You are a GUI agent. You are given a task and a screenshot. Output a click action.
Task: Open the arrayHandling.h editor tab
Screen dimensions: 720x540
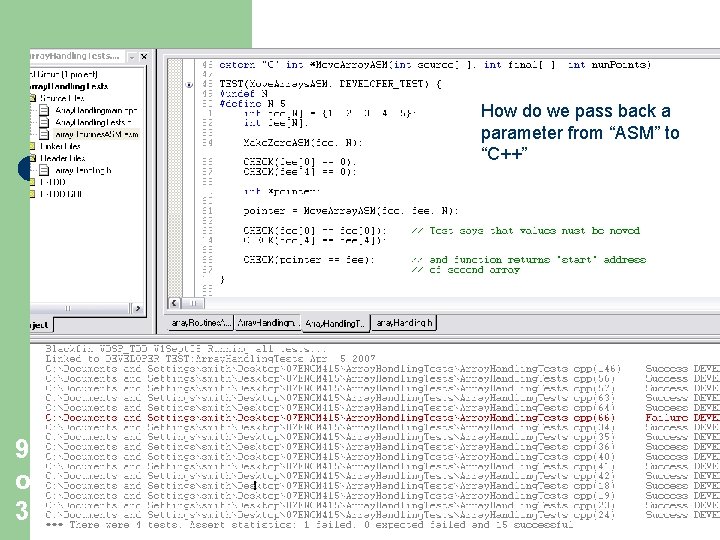tap(404, 323)
